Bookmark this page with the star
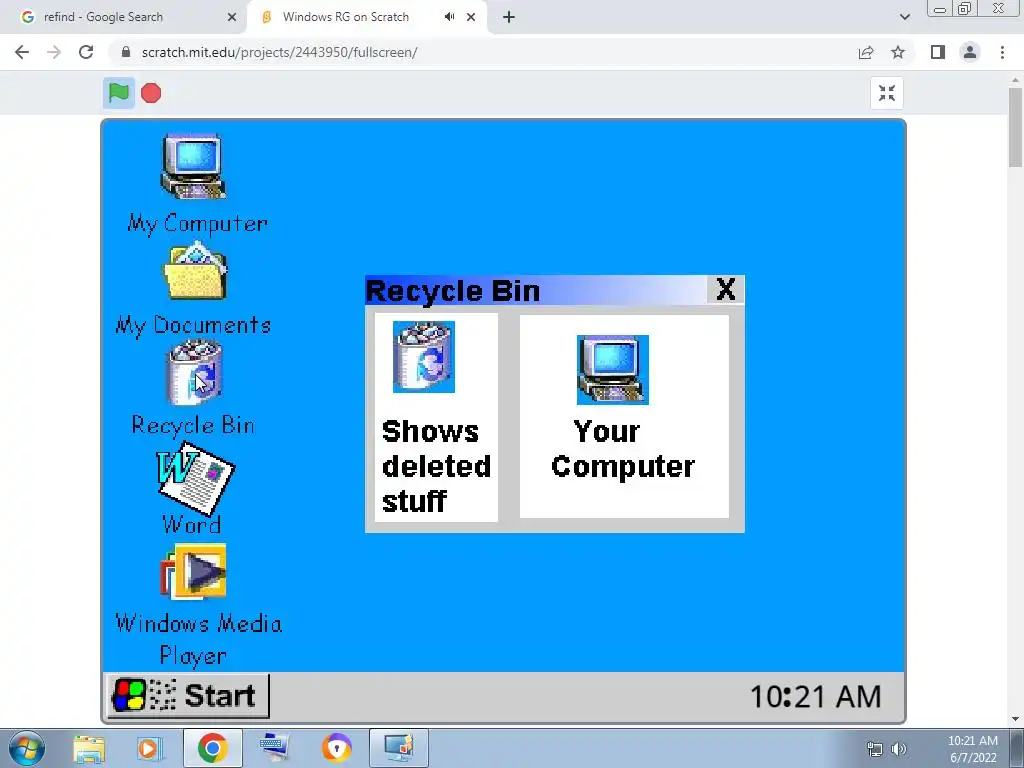 click(898, 52)
